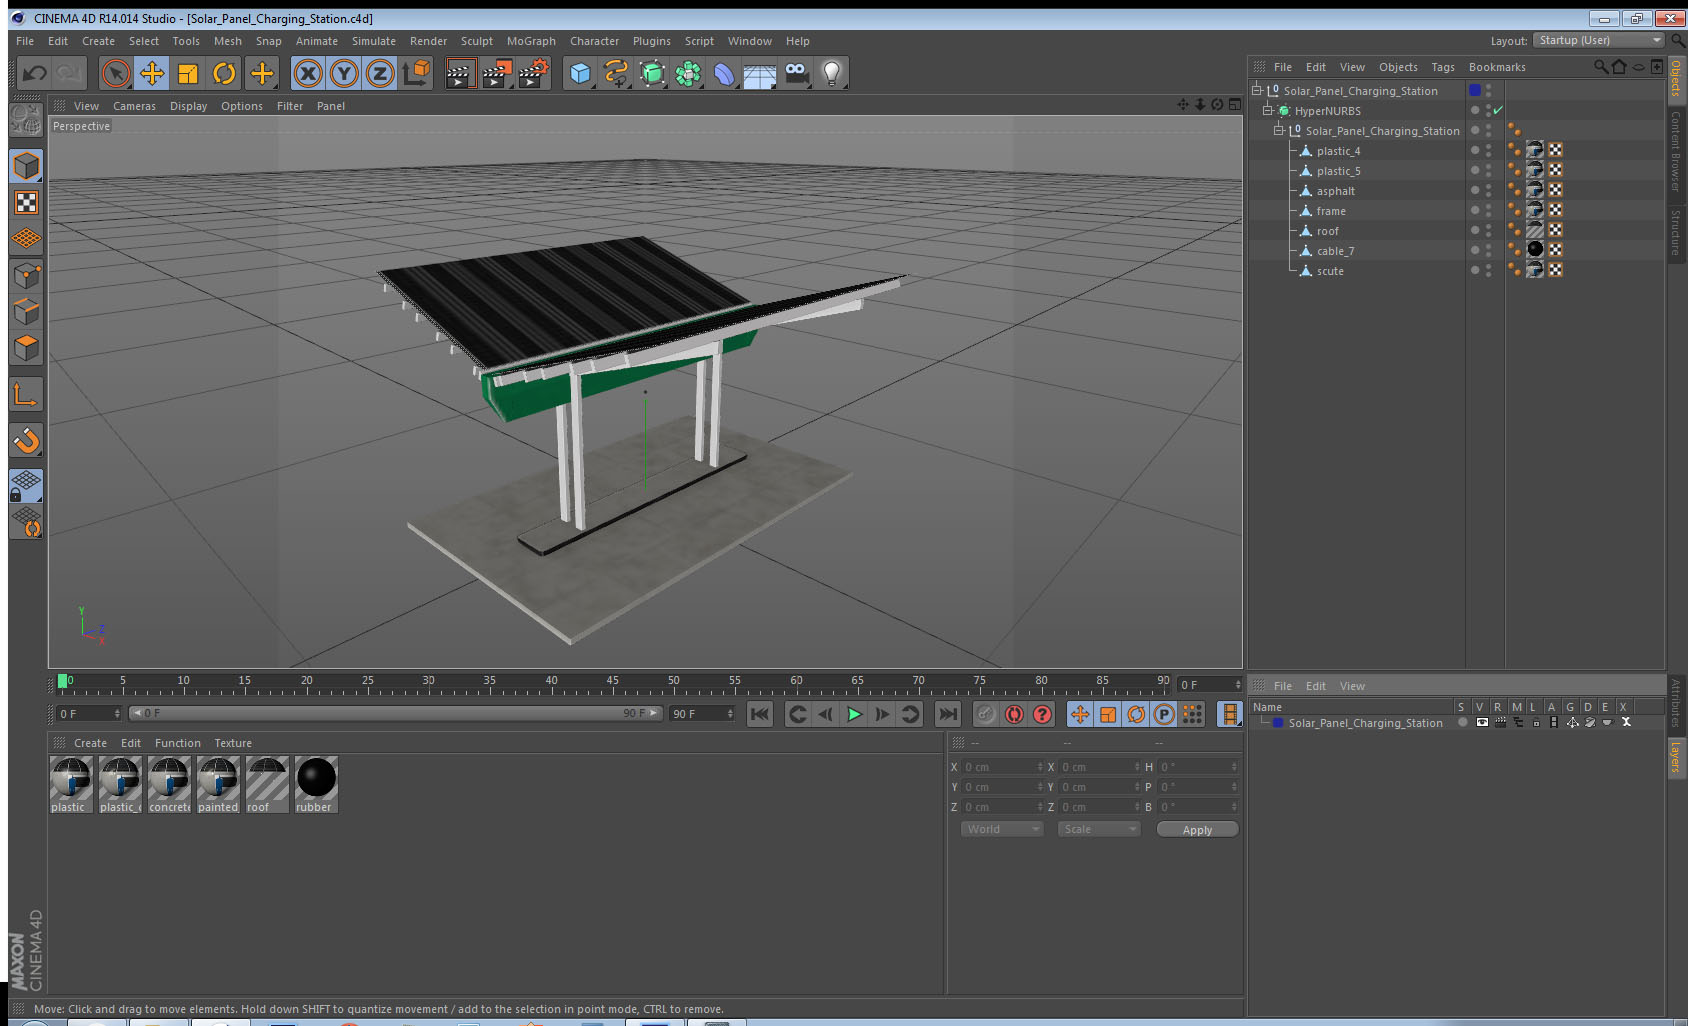Open the Layout dropdown
The width and height of the screenshot is (1688, 1026).
pyautogui.click(x=1598, y=40)
